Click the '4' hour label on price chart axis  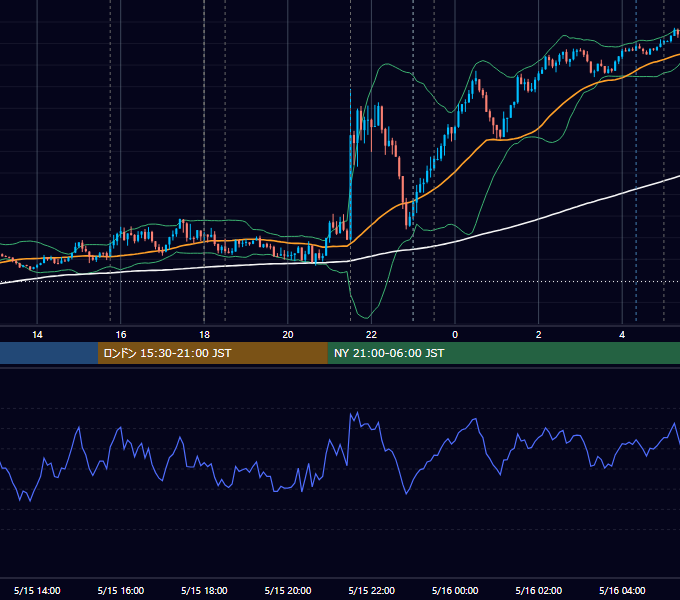coord(622,335)
